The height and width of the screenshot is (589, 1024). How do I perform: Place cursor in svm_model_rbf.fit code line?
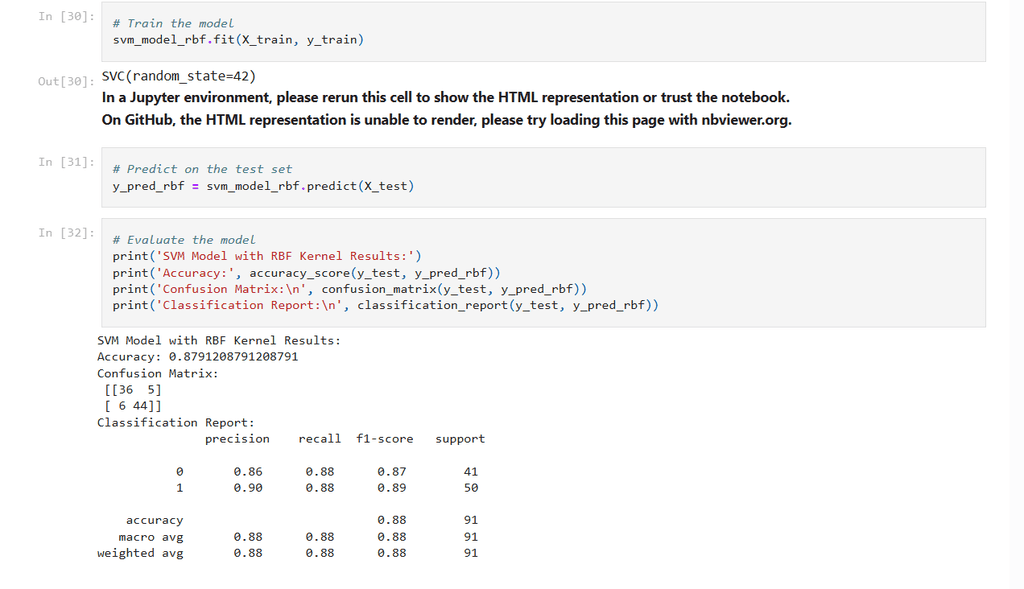coord(238,40)
